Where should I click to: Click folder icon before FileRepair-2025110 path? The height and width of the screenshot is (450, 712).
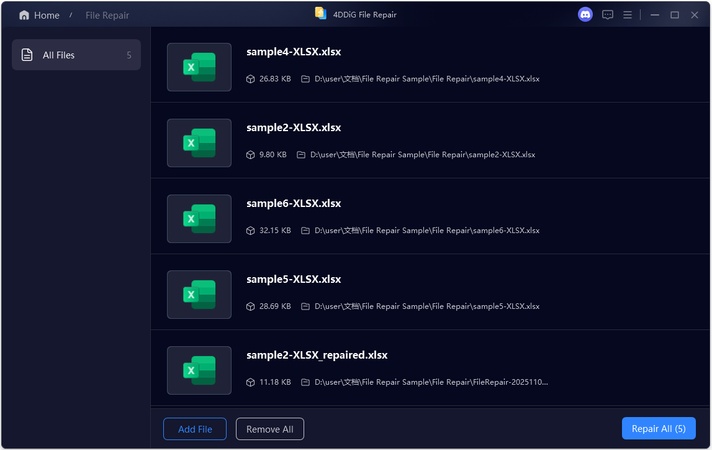click(x=306, y=382)
